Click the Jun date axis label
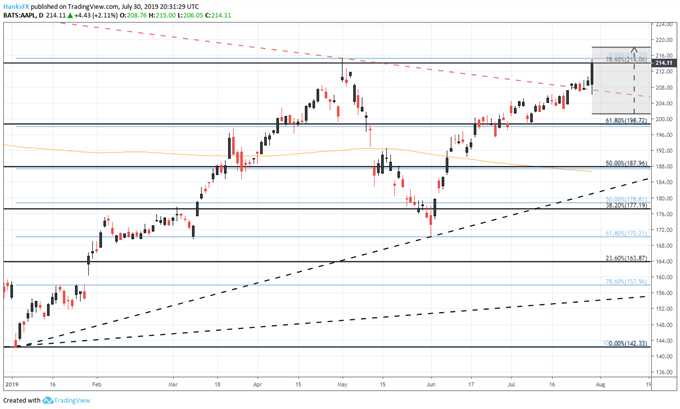680x409 pixels. coord(431,384)
